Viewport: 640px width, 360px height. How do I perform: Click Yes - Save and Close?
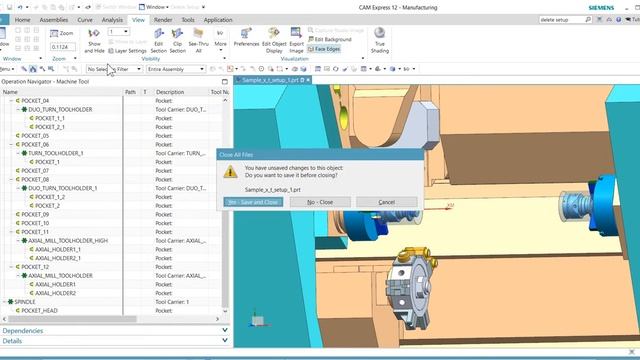(253, 202)
